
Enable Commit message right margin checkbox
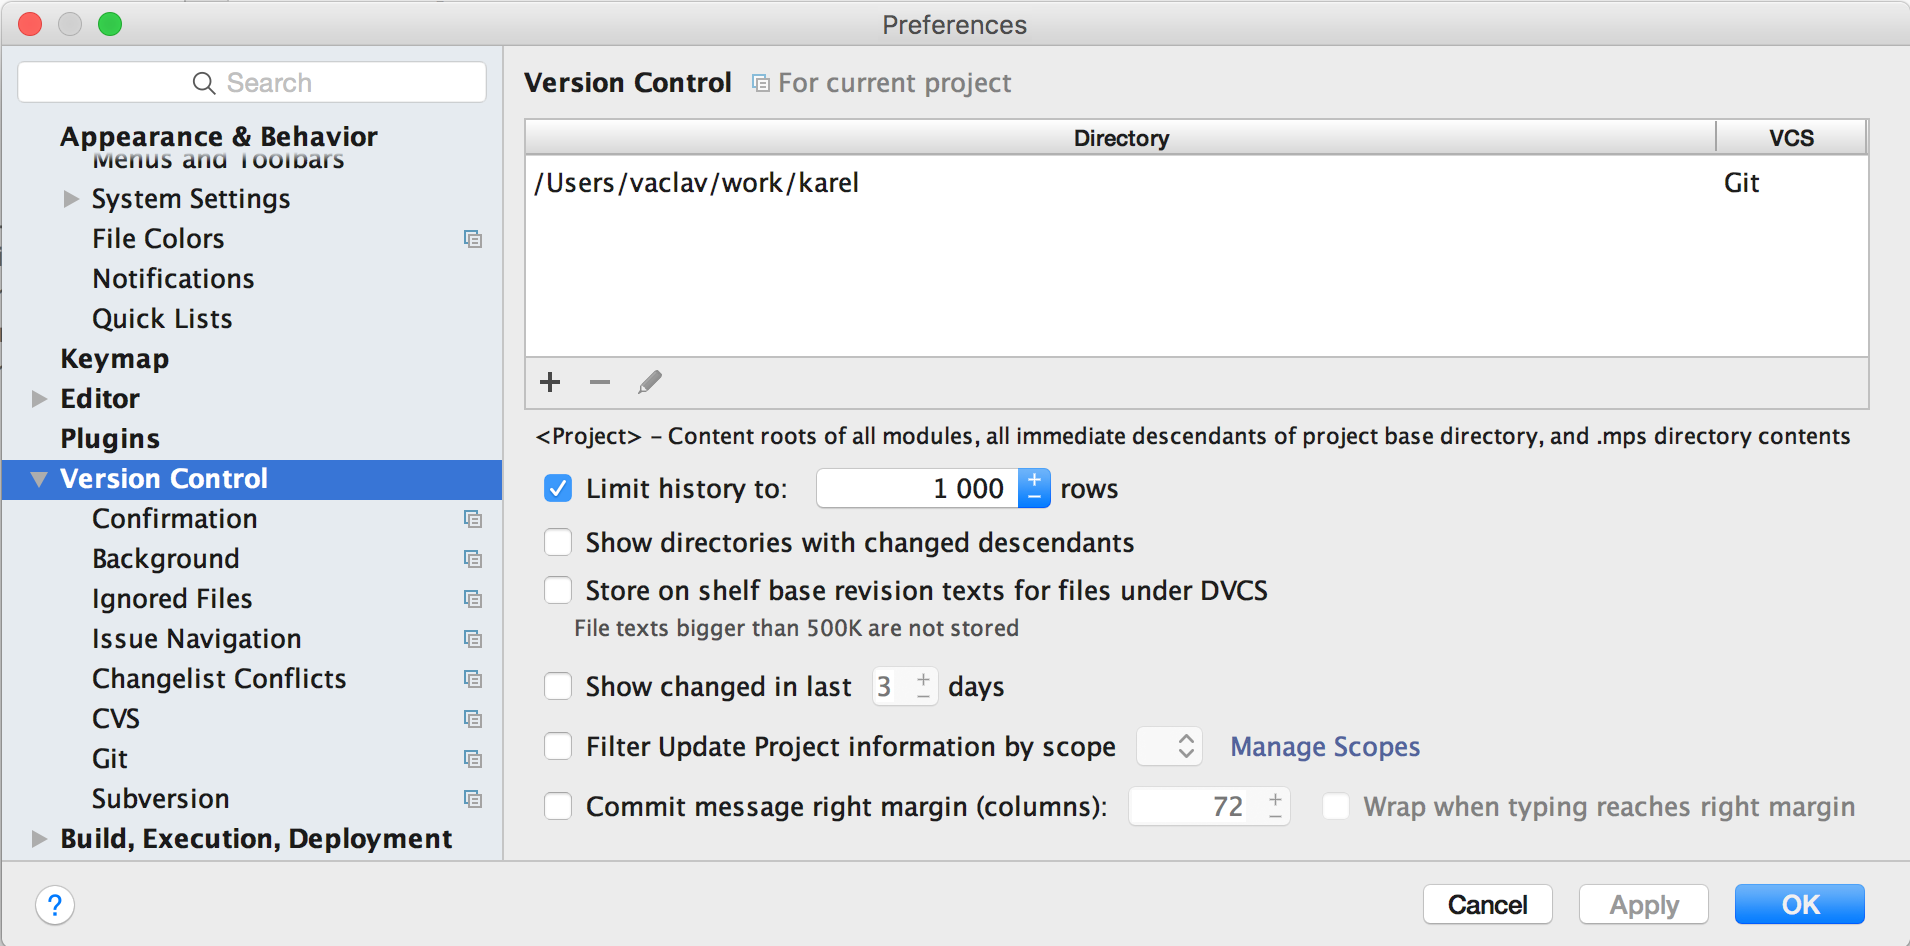click(558, 806)
